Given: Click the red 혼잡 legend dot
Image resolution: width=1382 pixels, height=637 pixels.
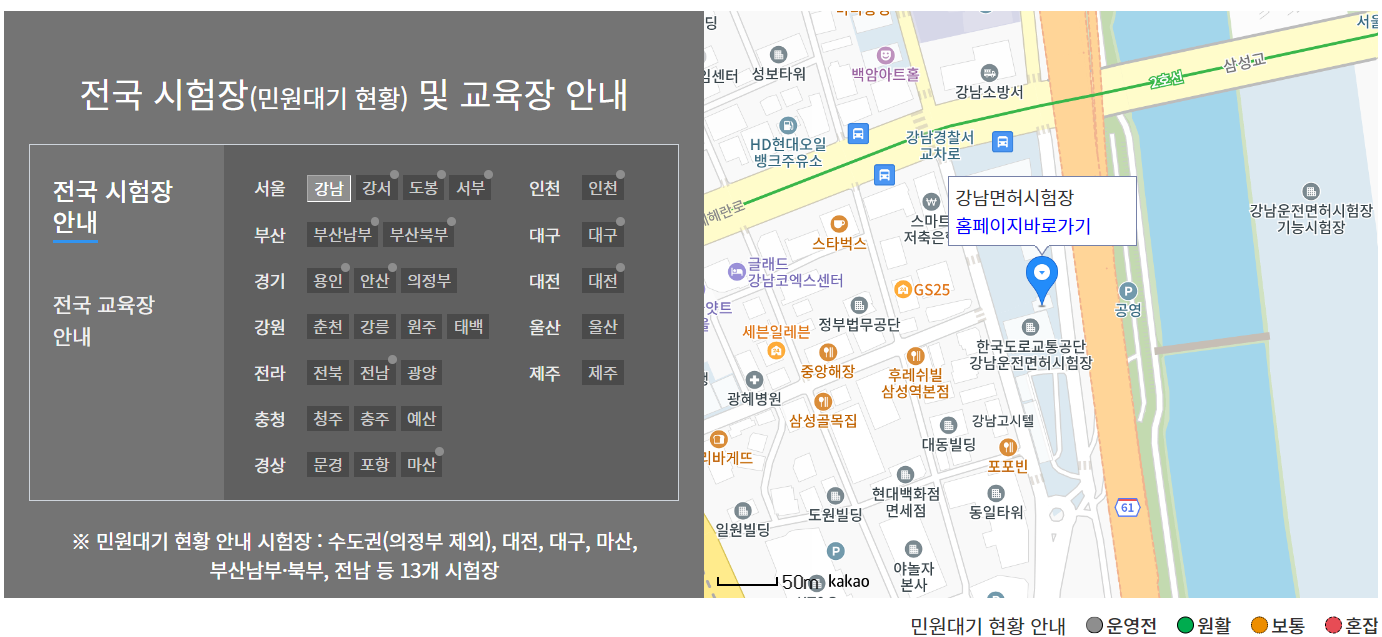Looking at the screenshot, I should tap(1333, 626).
